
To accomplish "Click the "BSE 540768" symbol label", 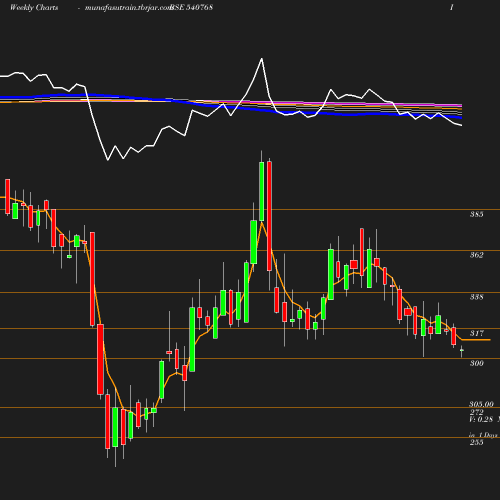I will pos(191,7).
